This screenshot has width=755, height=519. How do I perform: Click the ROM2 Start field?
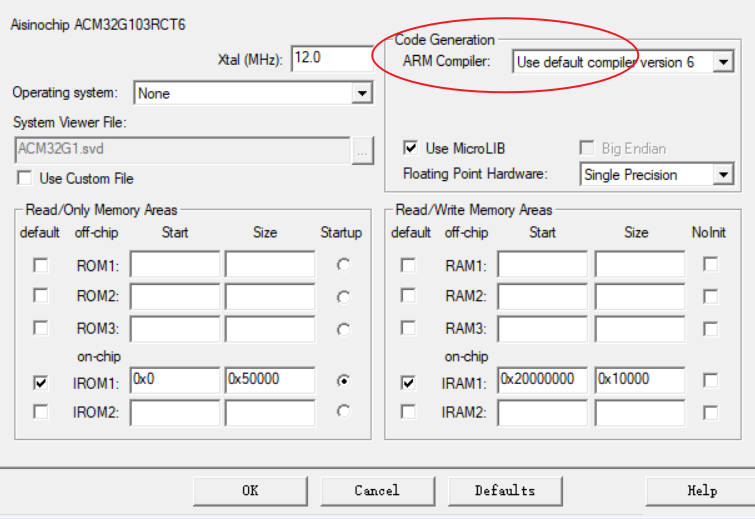(x=174, y=296)
